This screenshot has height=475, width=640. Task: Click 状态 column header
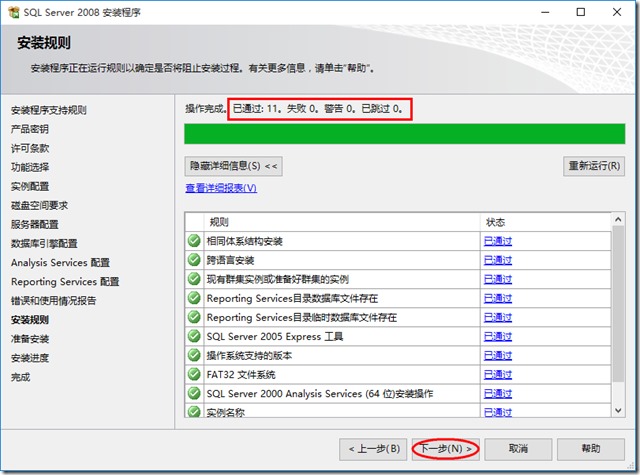tap(546, 222)
